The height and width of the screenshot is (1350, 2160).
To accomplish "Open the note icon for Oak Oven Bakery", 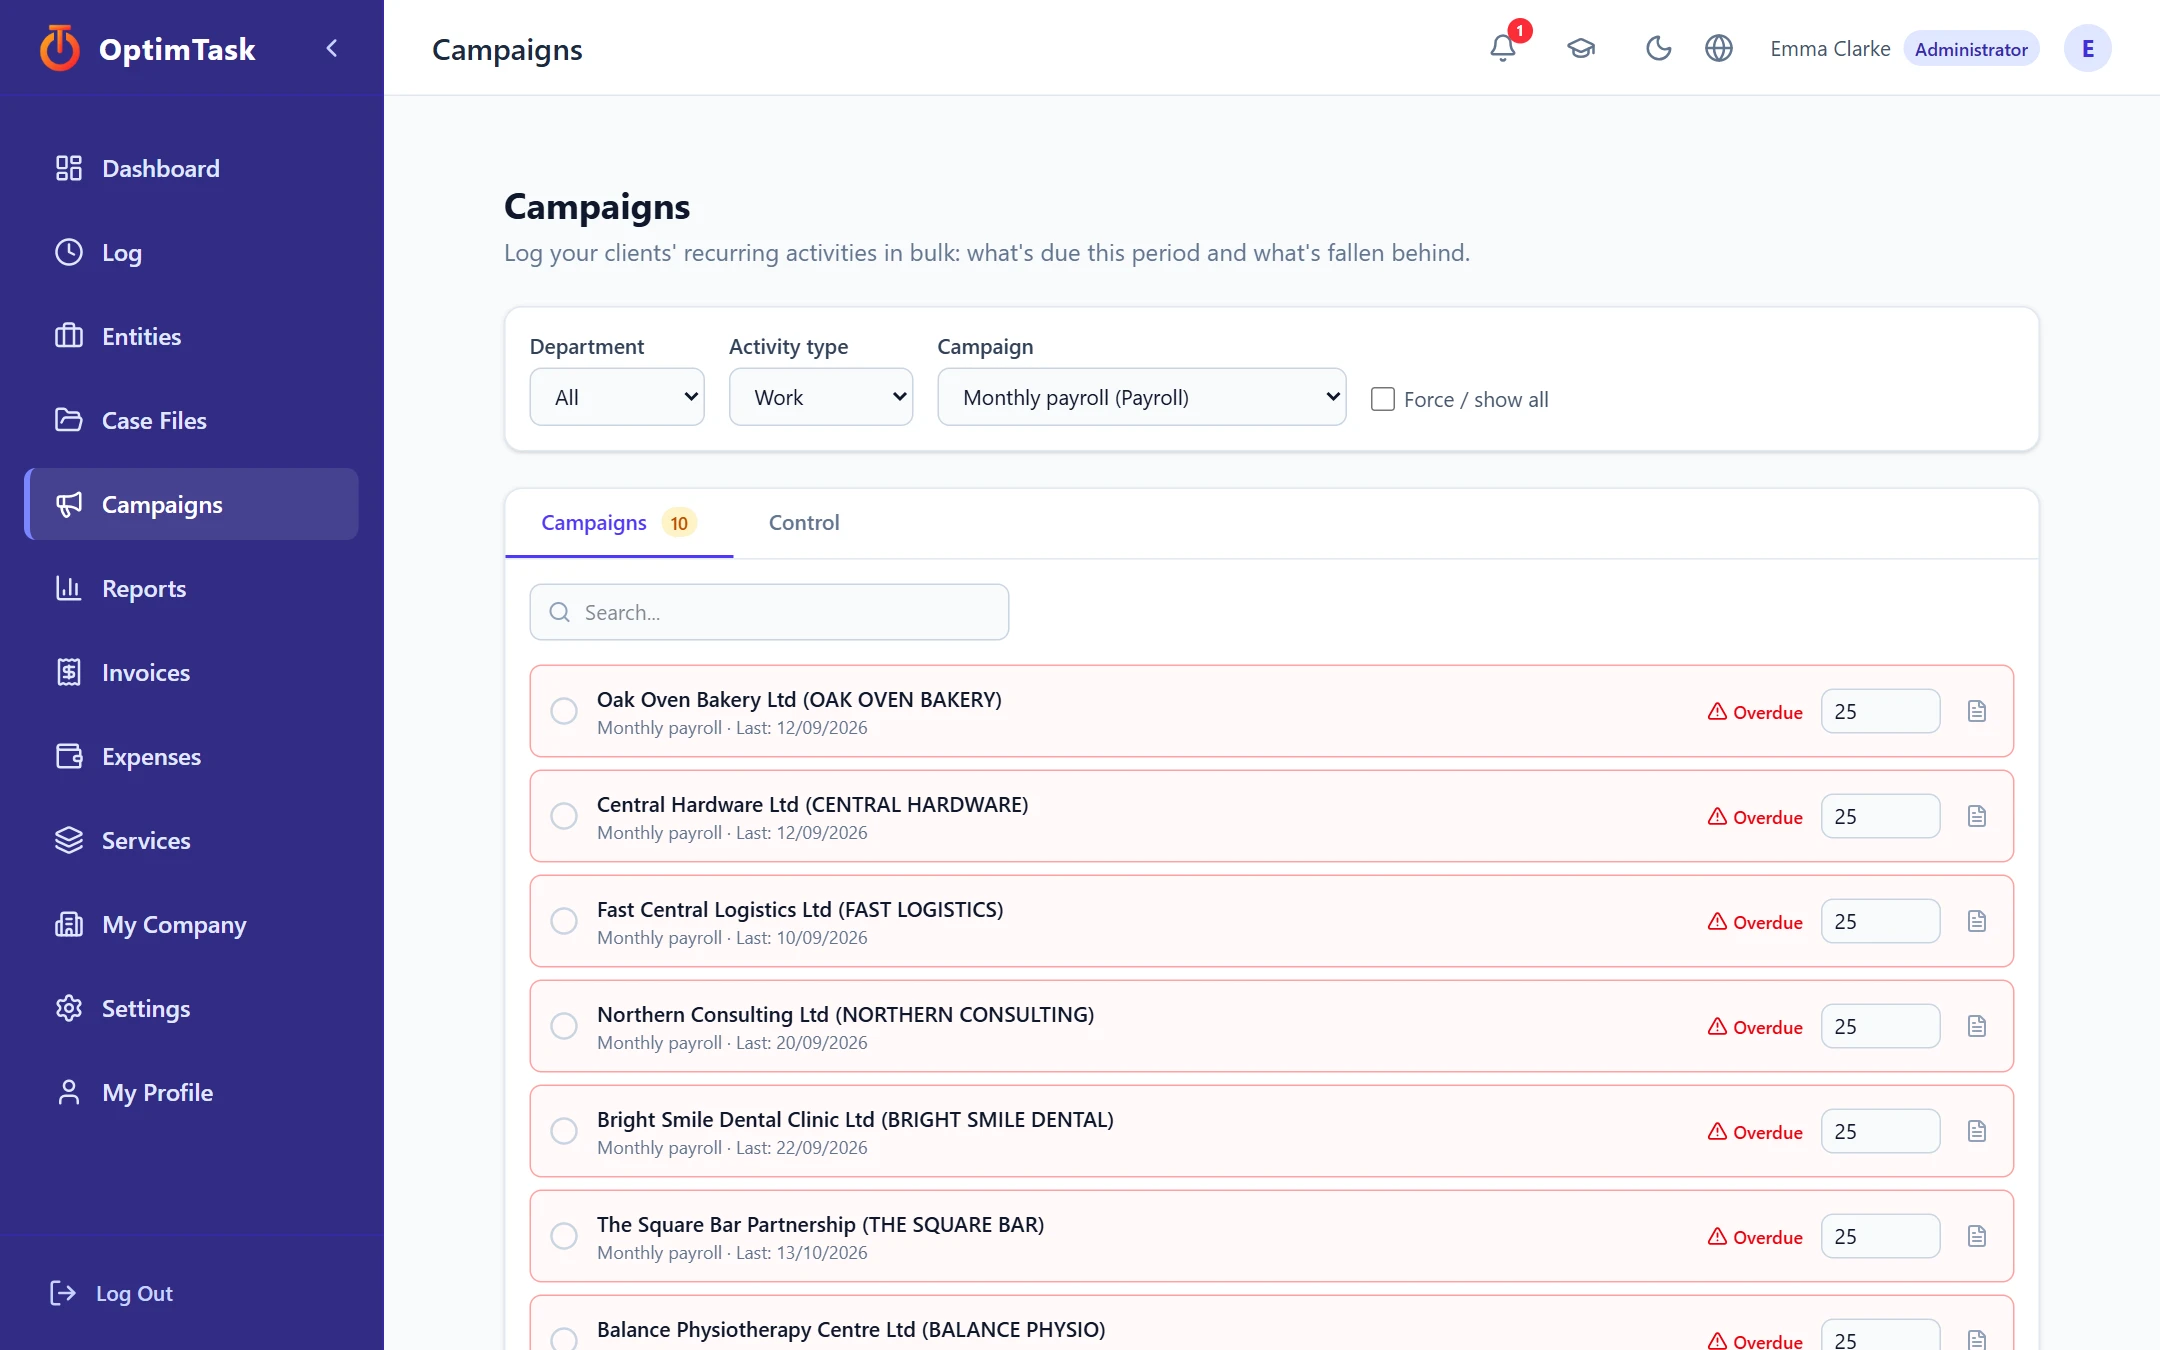I will pyautogui.click(x=1977, y=711).
